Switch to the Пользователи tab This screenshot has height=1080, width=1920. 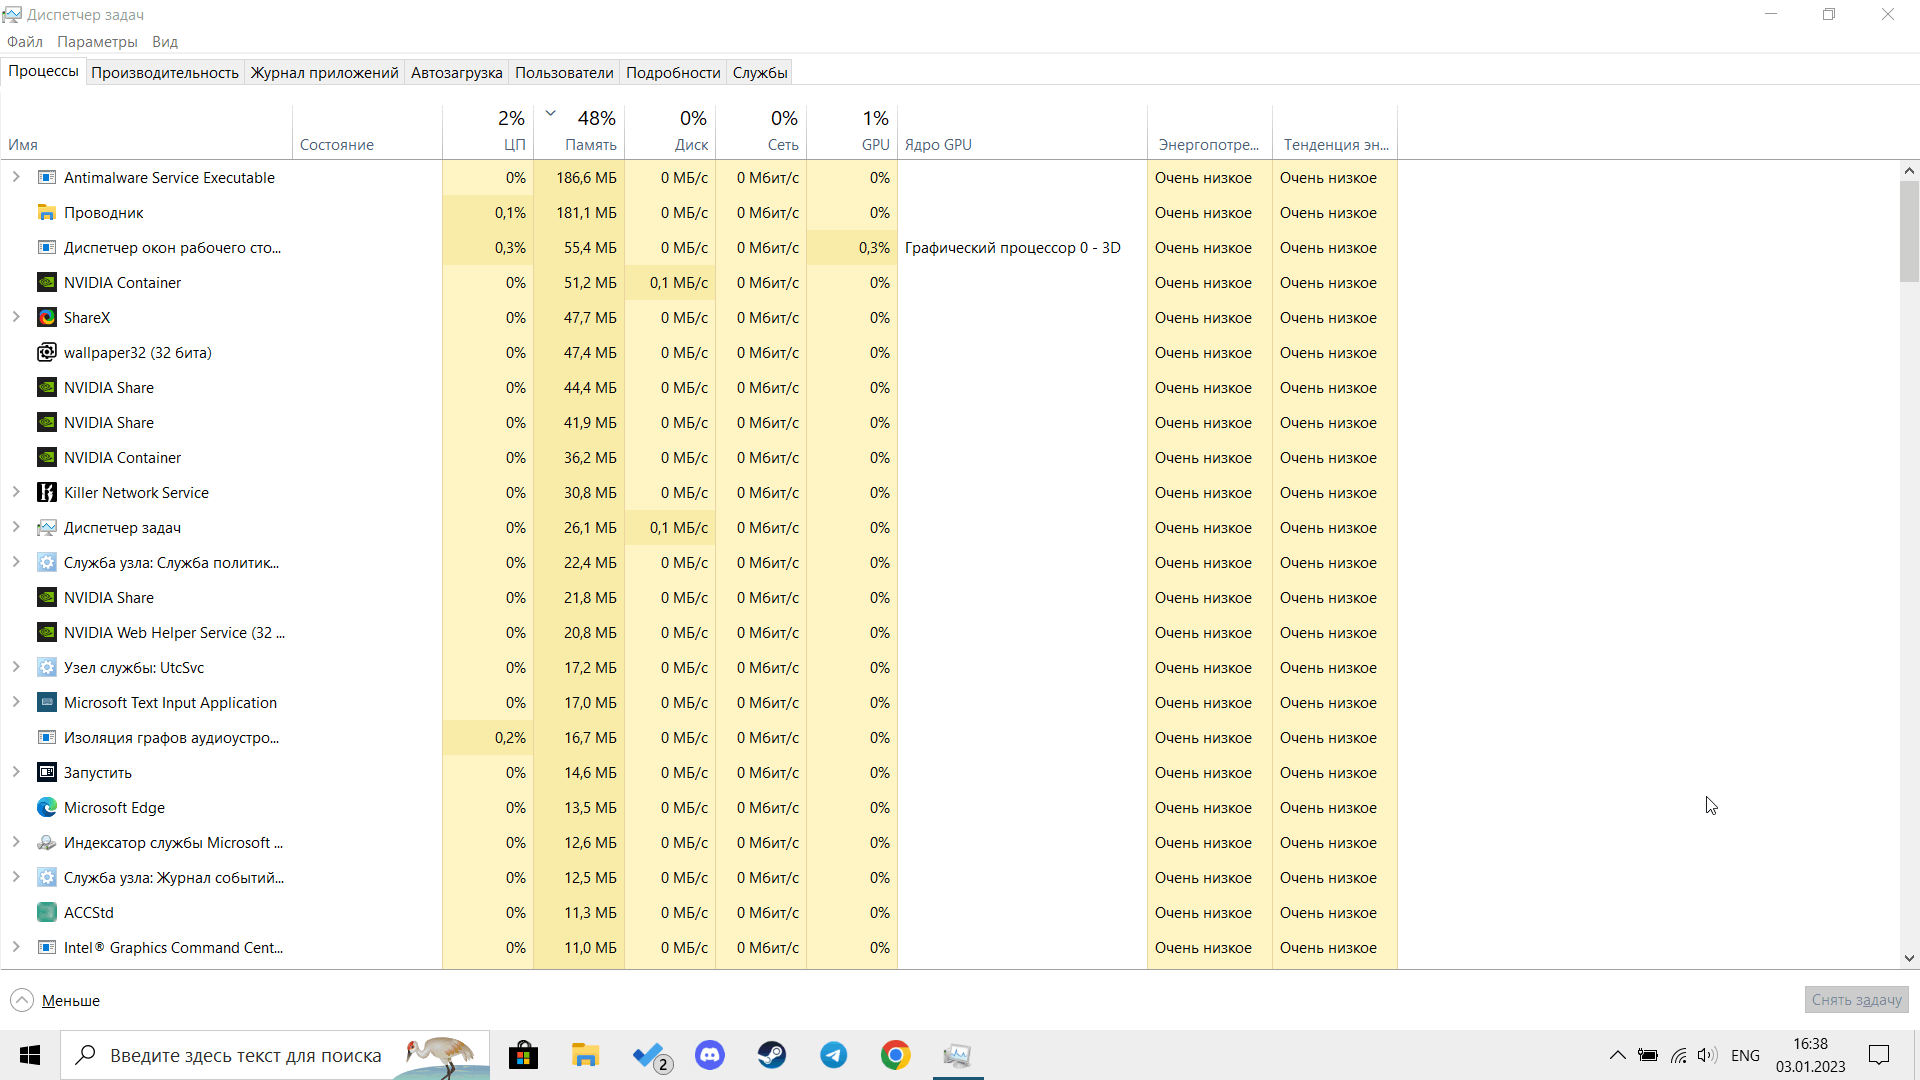564,73
